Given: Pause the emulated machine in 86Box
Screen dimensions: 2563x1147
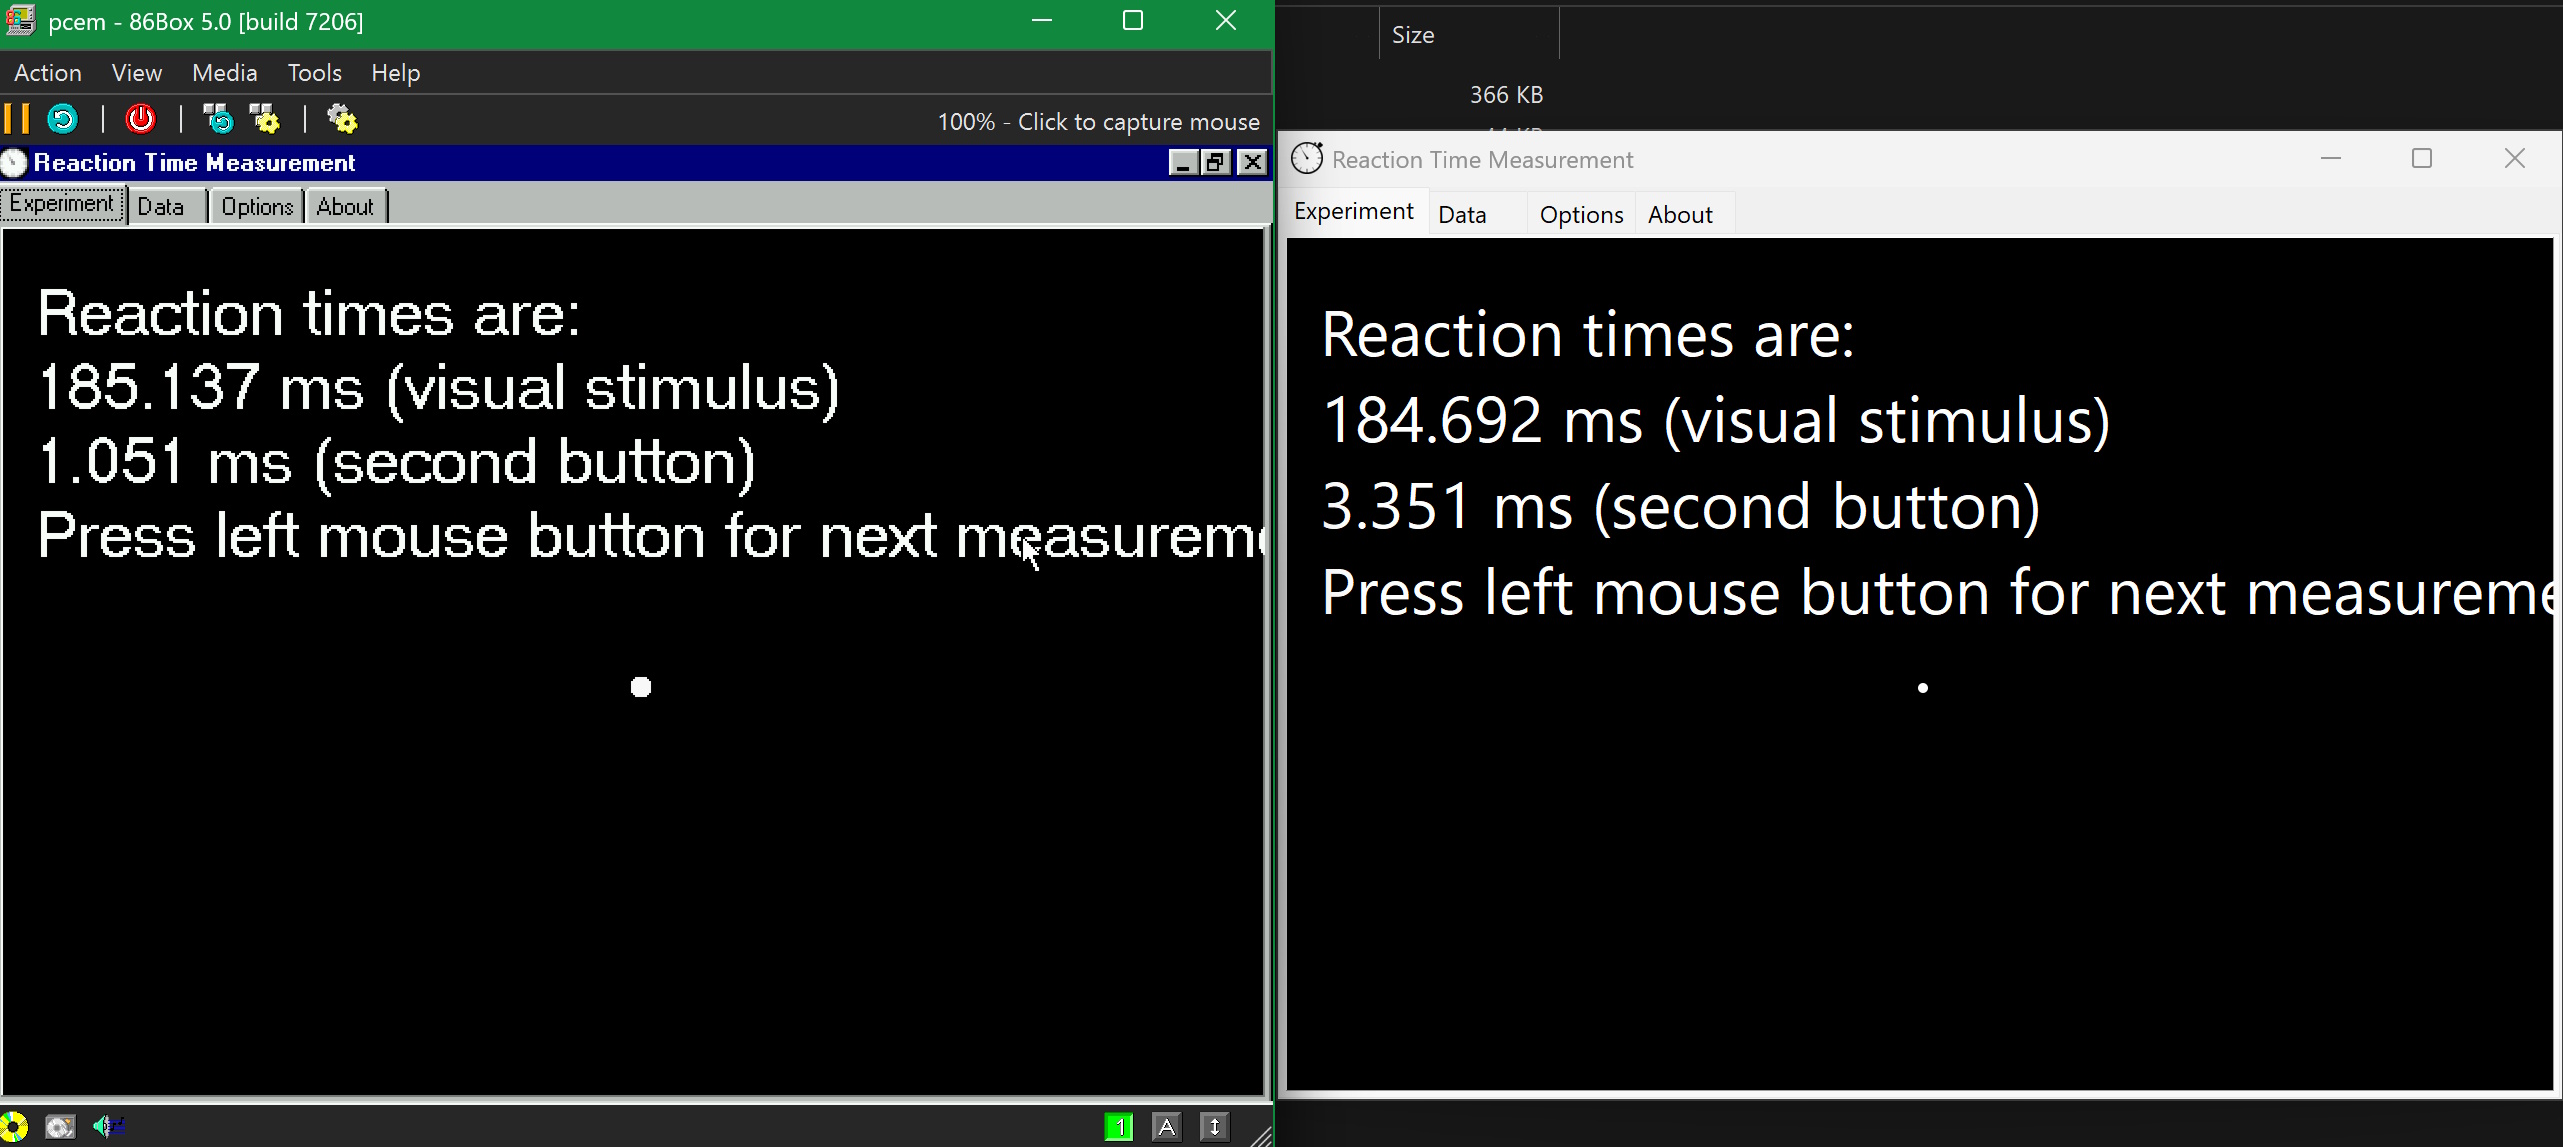Looking at the screenshot, I should point(17,119).
